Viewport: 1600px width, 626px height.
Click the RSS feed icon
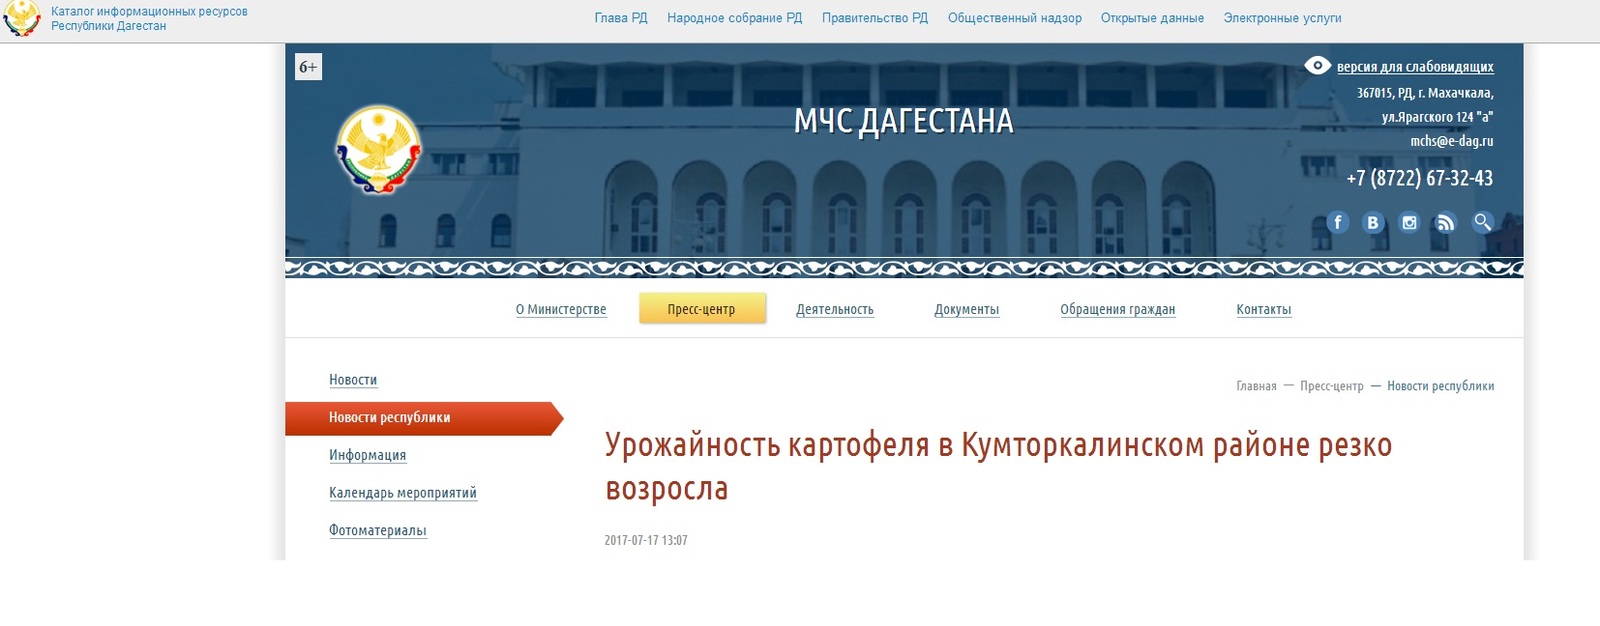pyautogui.click(x=1445, y=222)
